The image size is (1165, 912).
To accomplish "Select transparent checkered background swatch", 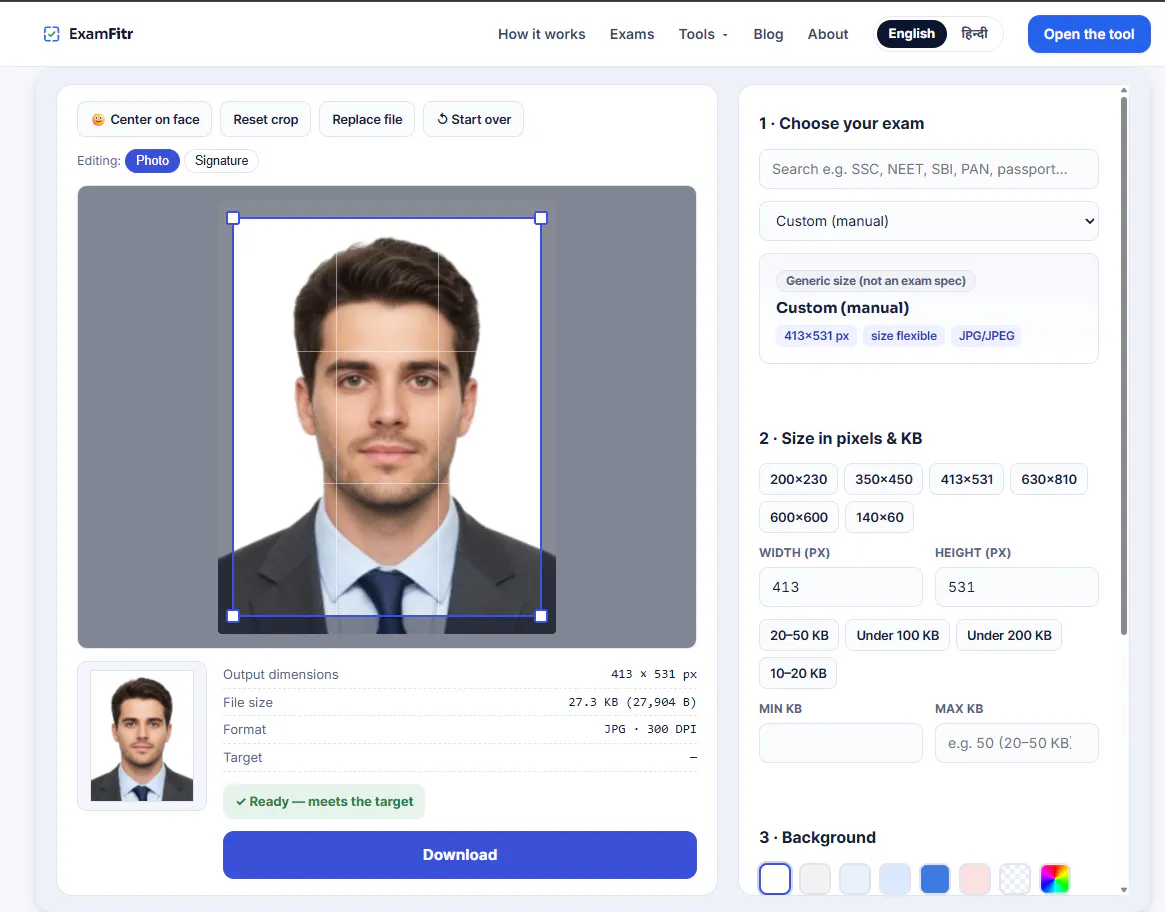I will (1015, 879).
